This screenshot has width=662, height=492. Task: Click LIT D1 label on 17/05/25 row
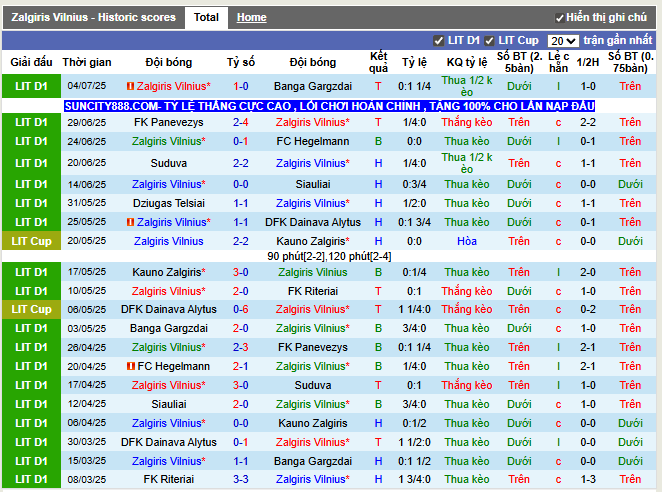point(32,272)
